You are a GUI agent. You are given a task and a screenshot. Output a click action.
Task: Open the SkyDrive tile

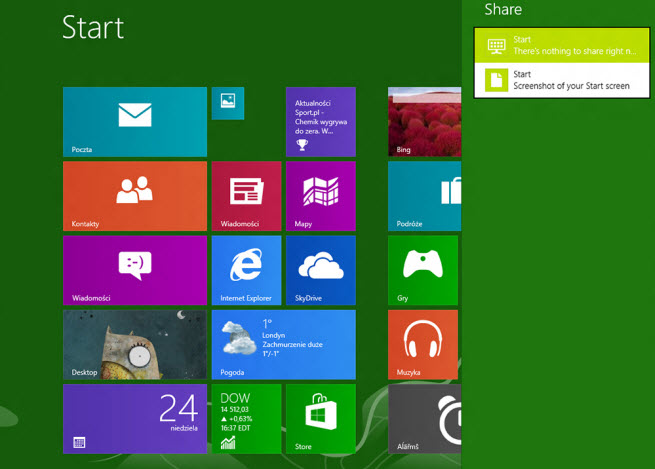(x=321, y=271)
